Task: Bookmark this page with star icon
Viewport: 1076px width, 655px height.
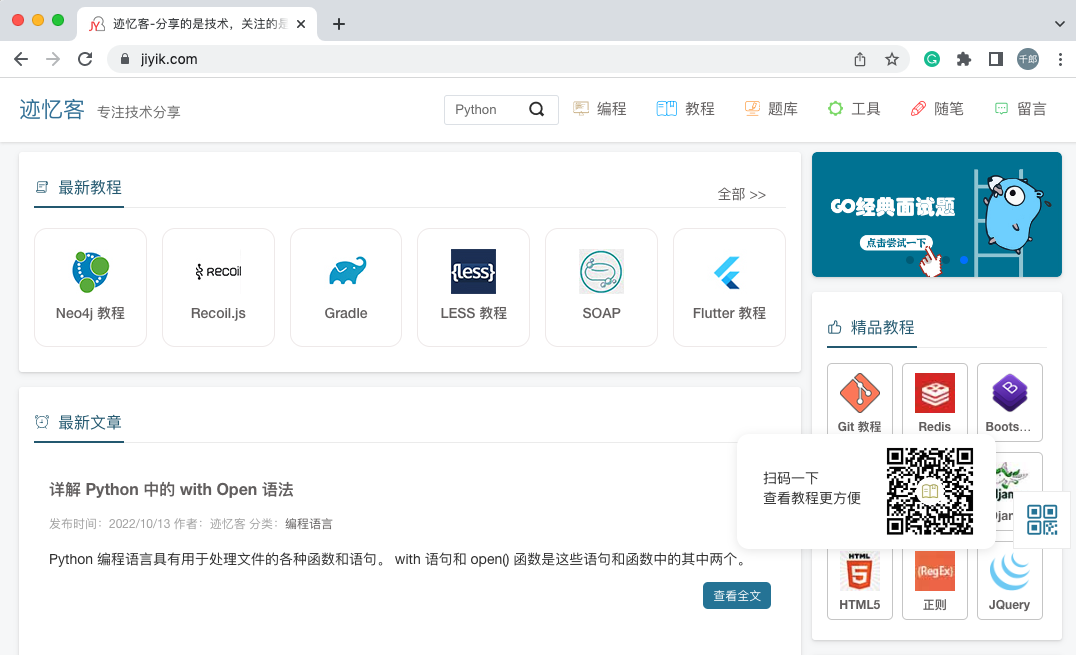Action: [x=891, y=59]
